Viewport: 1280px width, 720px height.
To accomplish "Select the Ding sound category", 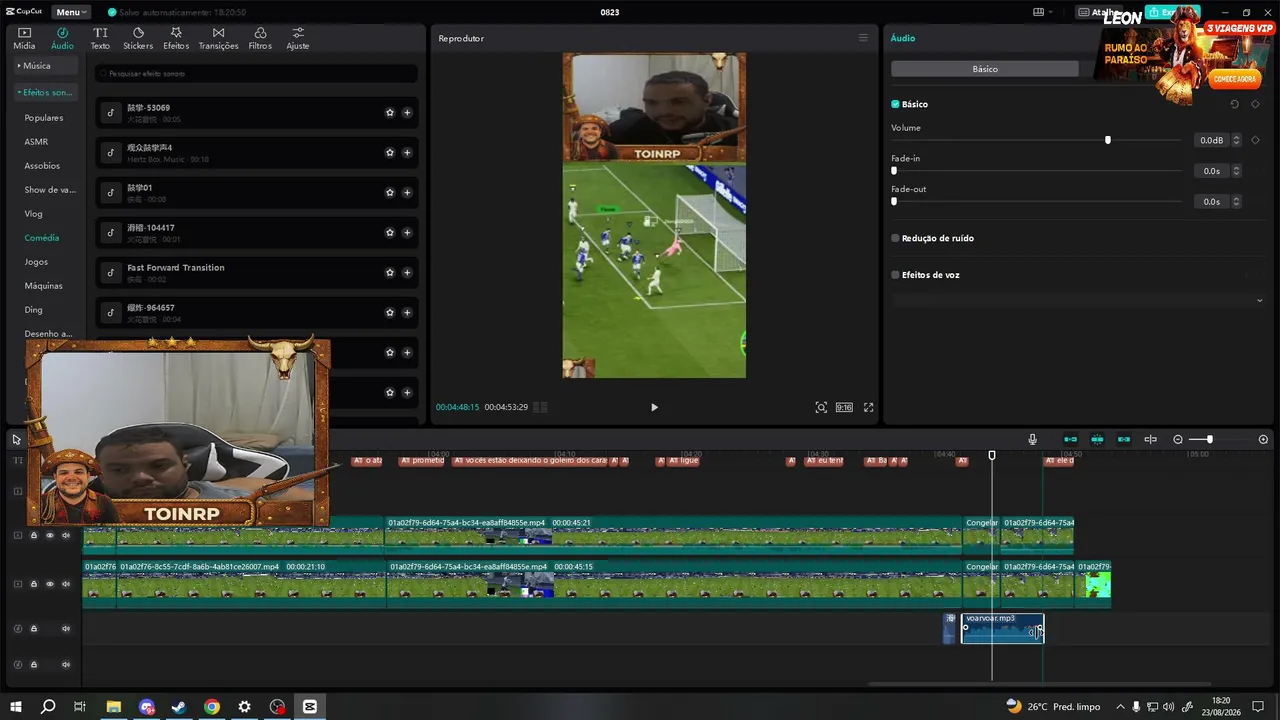I will click(34, 310).
